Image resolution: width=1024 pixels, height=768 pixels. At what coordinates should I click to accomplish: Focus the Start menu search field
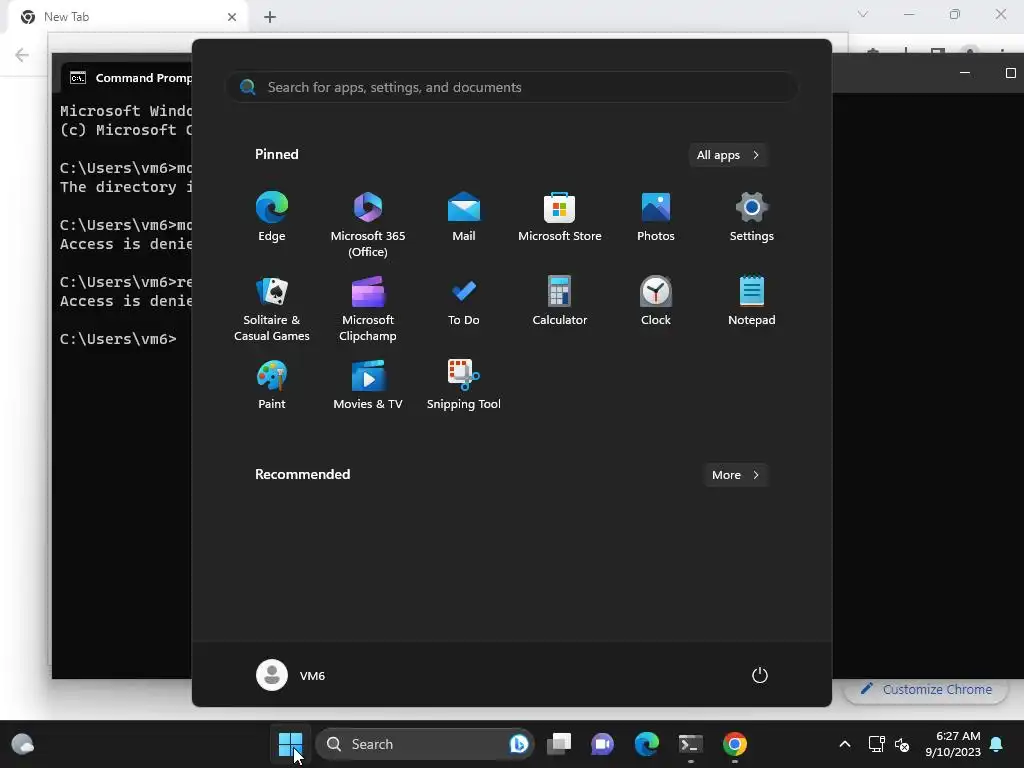pos(512,87)
